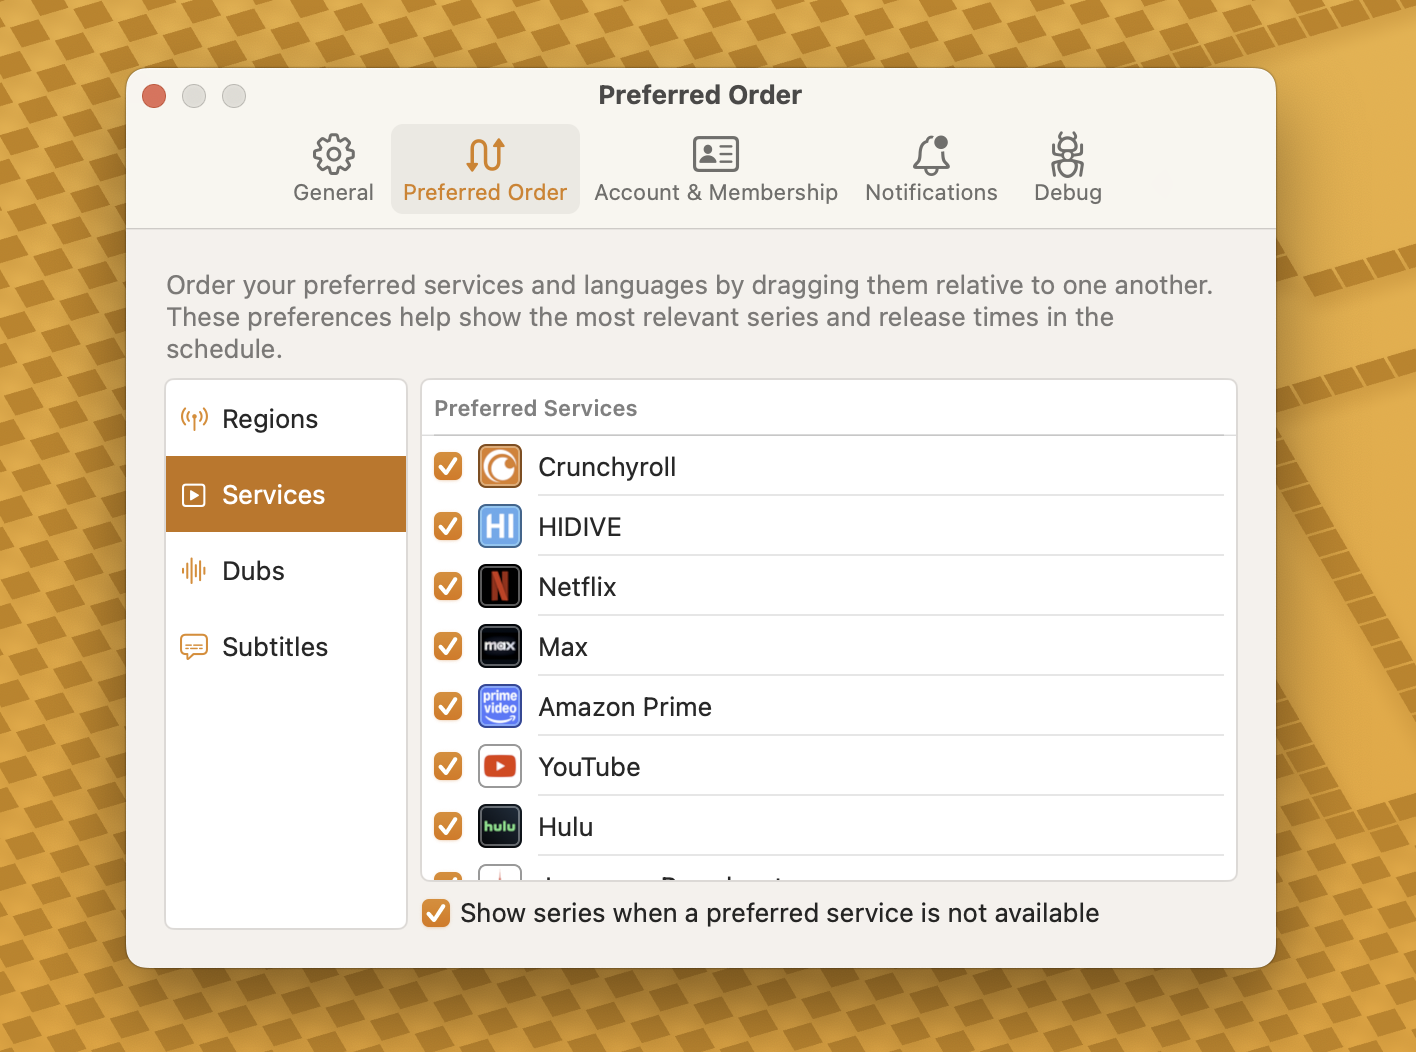Click the Services play icon
Screen dimensions: 1416x1052
pos(194,495)
